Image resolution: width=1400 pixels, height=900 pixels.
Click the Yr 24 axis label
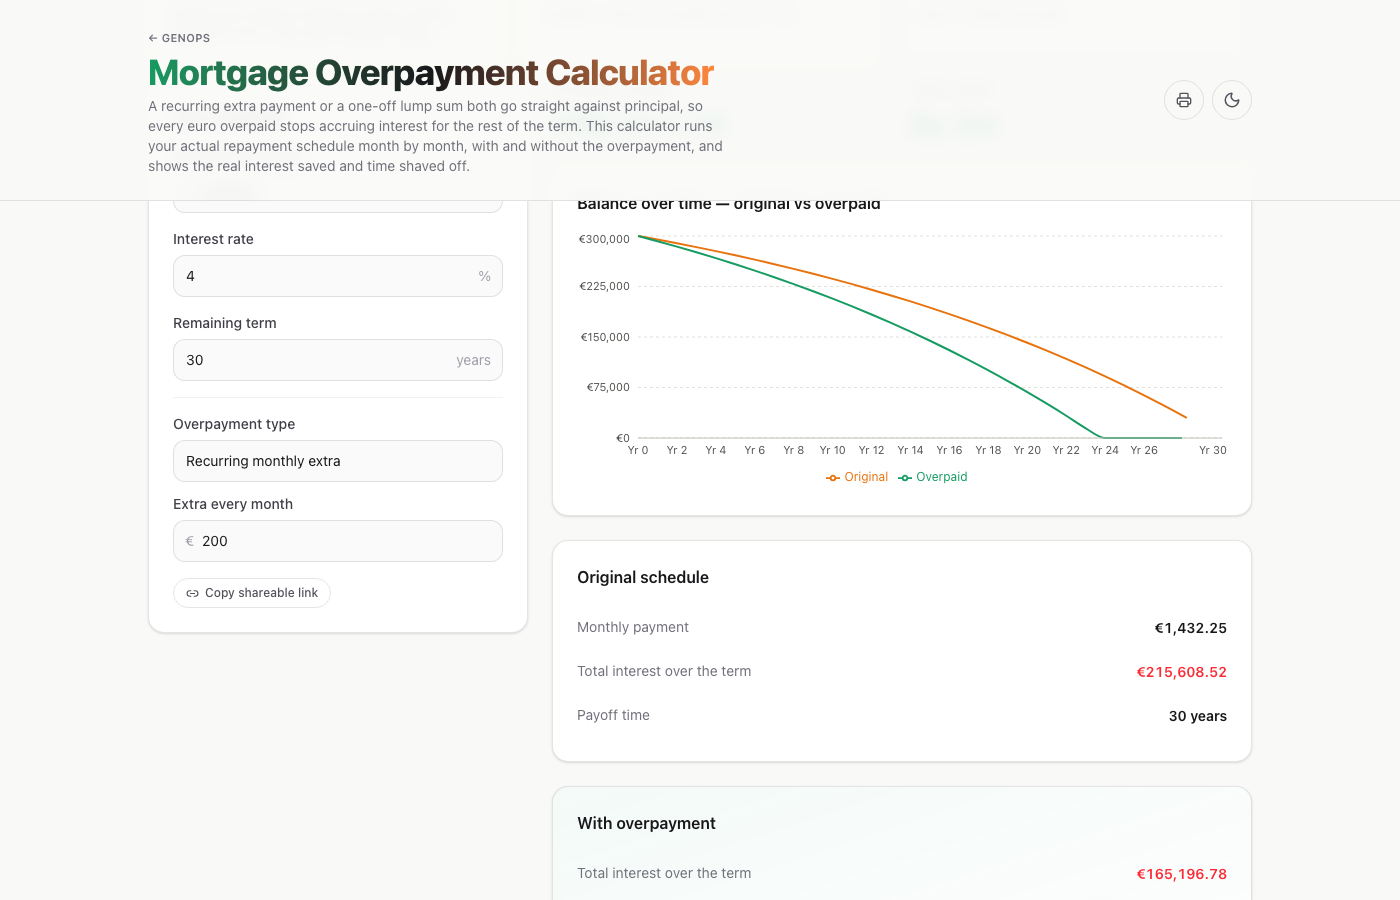[x=1105, y=450]
